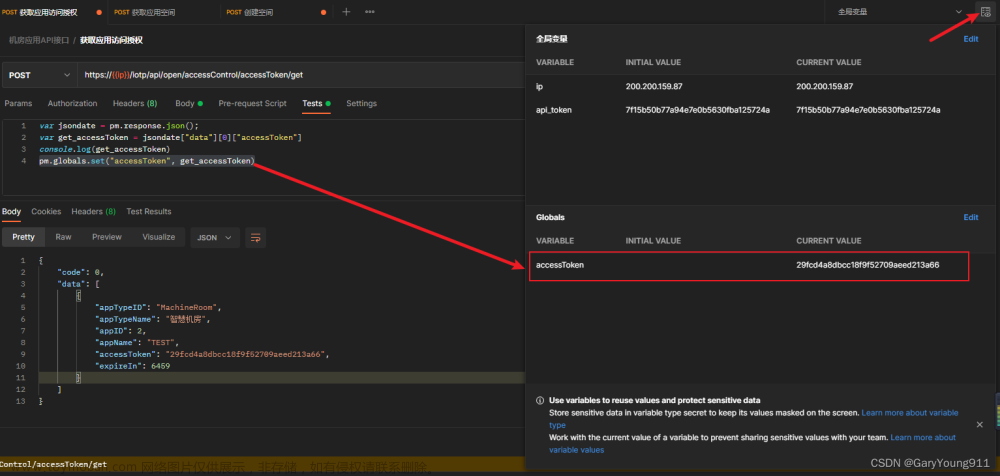Edit the 全局变量 environment variables

(x=971, y=39)
